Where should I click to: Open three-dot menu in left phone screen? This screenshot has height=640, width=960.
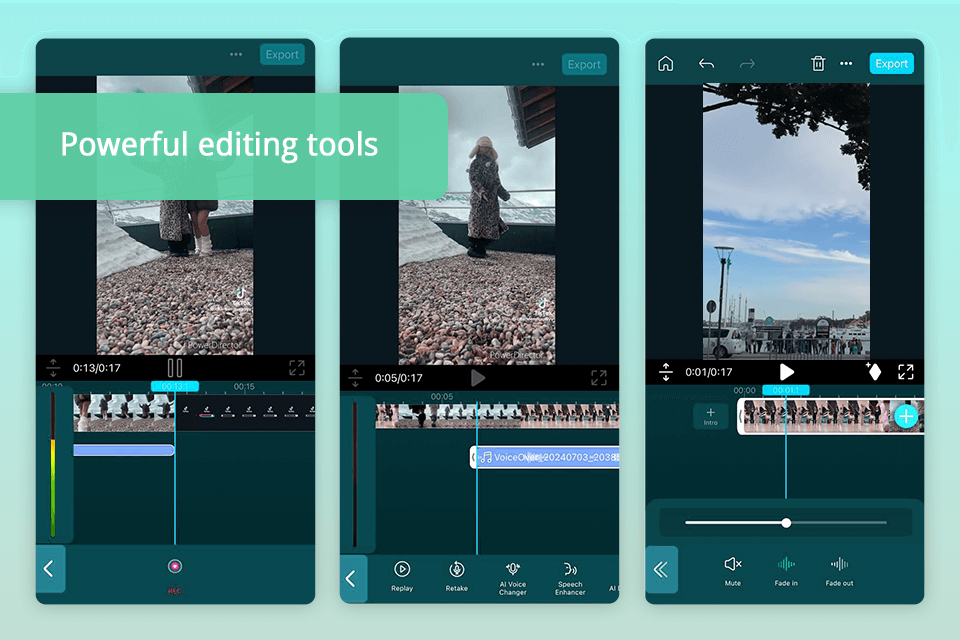(236, 55)
